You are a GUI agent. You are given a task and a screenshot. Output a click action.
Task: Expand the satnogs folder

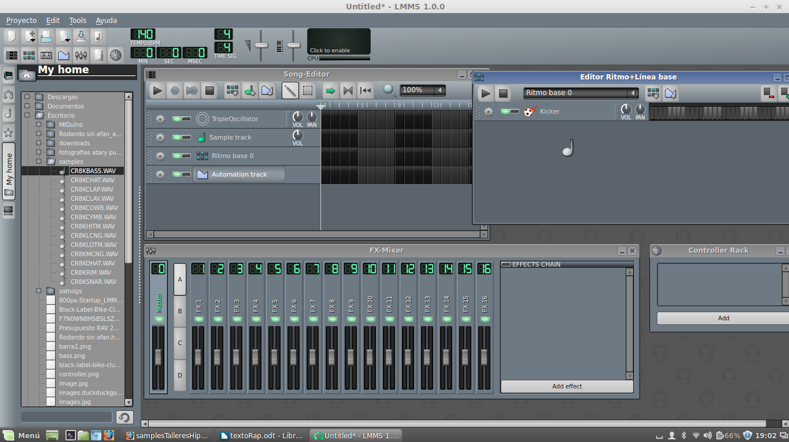tap(39, 291)
